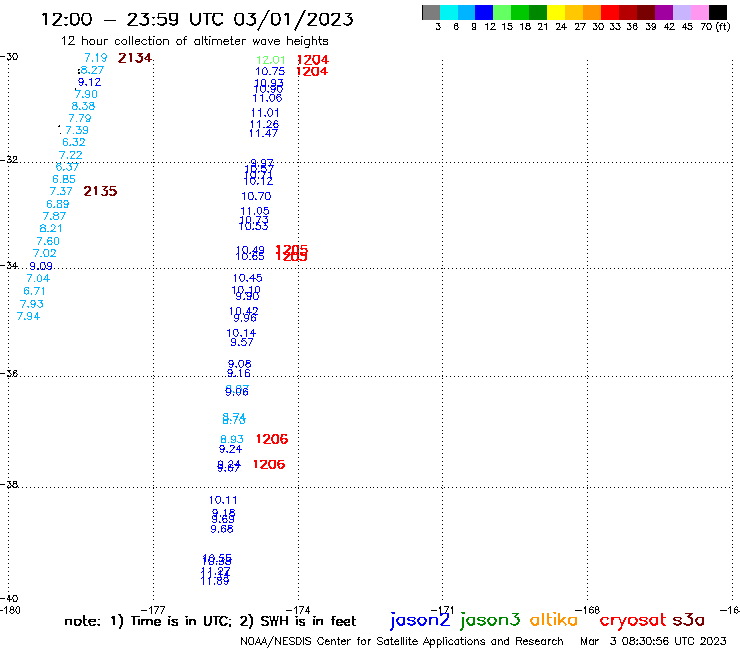740x650 pixels.
Task: Click the NOAA/NESDIS Center credit line
Action: coord(402,642)
